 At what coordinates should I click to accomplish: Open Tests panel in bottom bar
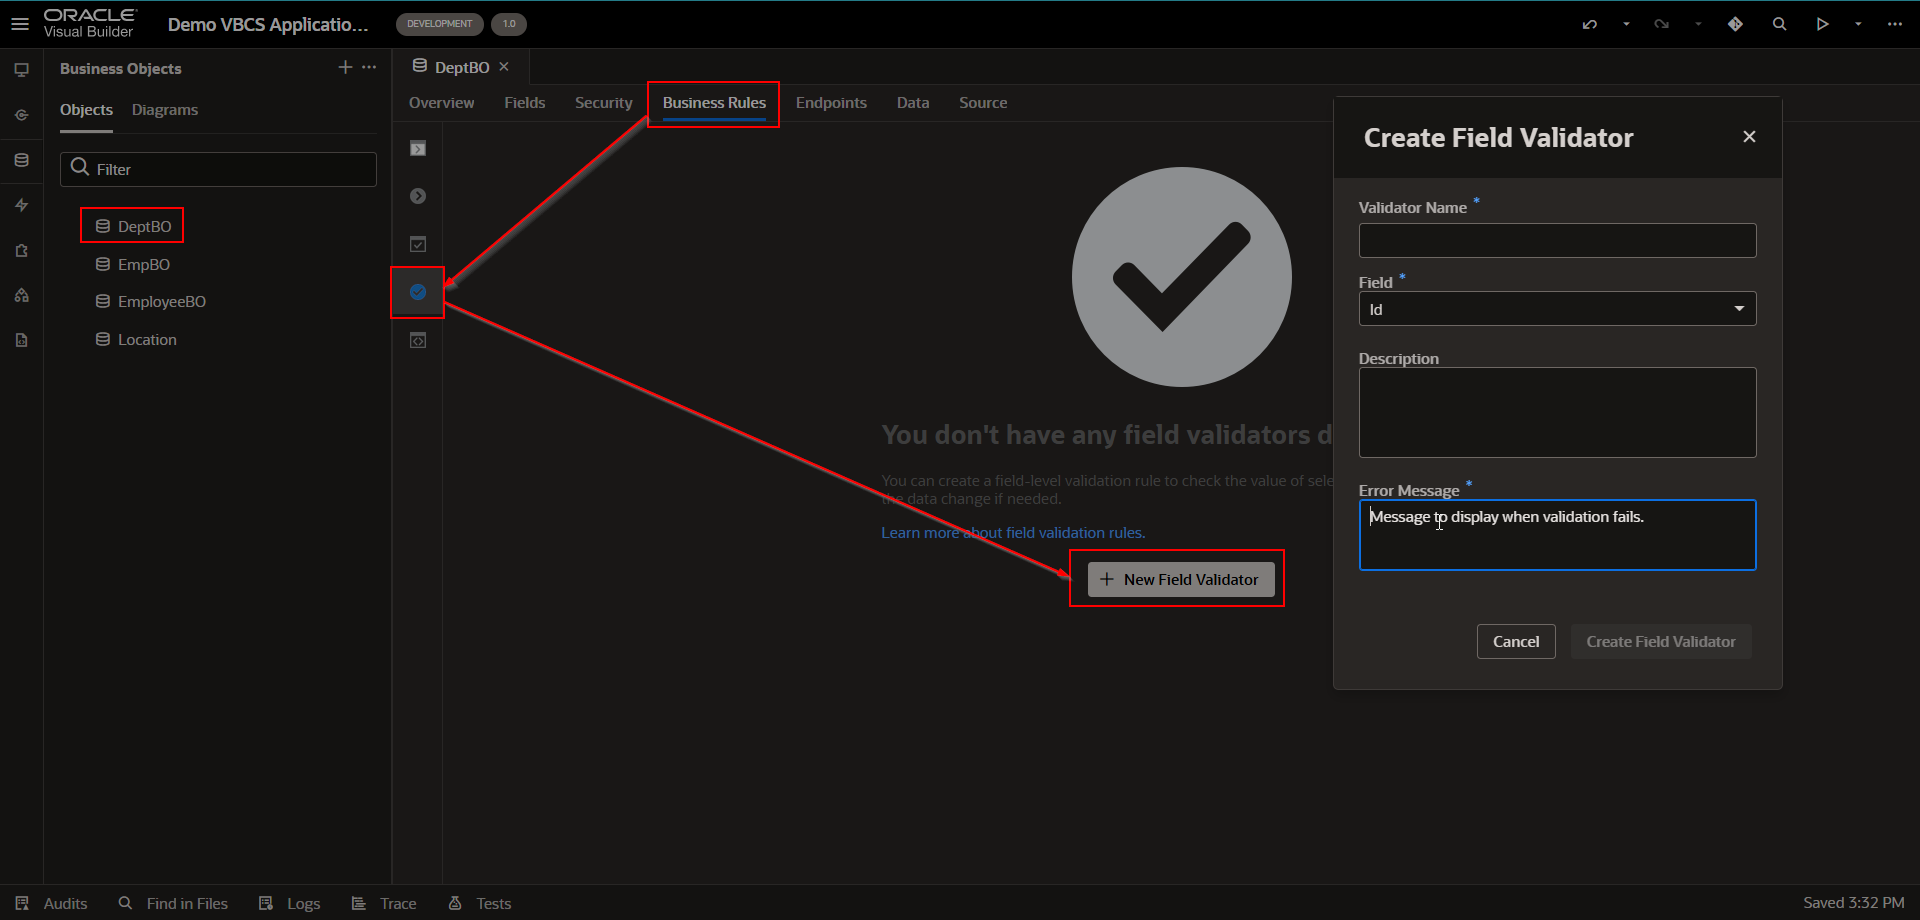pyautogui.click(x=480, y=903)
